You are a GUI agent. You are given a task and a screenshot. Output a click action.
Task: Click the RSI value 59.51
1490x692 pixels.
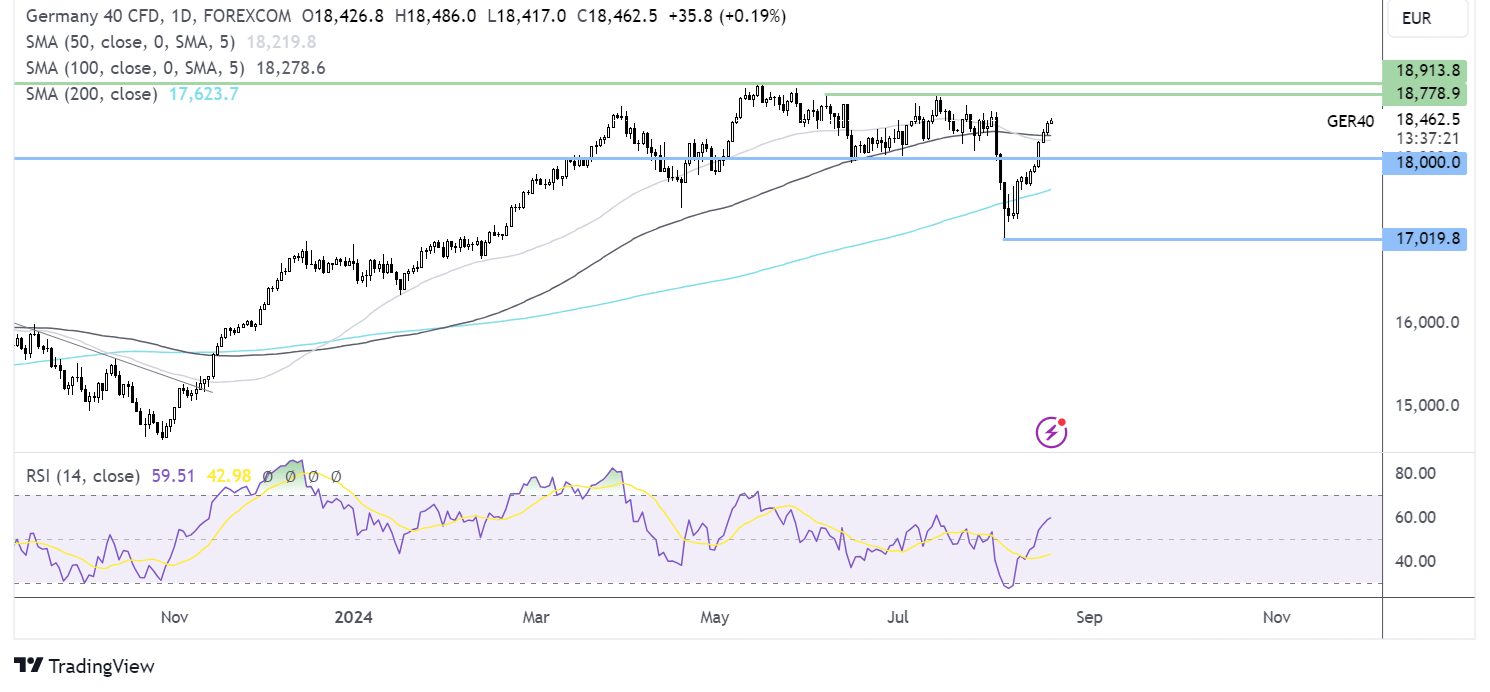click(173, 476)
